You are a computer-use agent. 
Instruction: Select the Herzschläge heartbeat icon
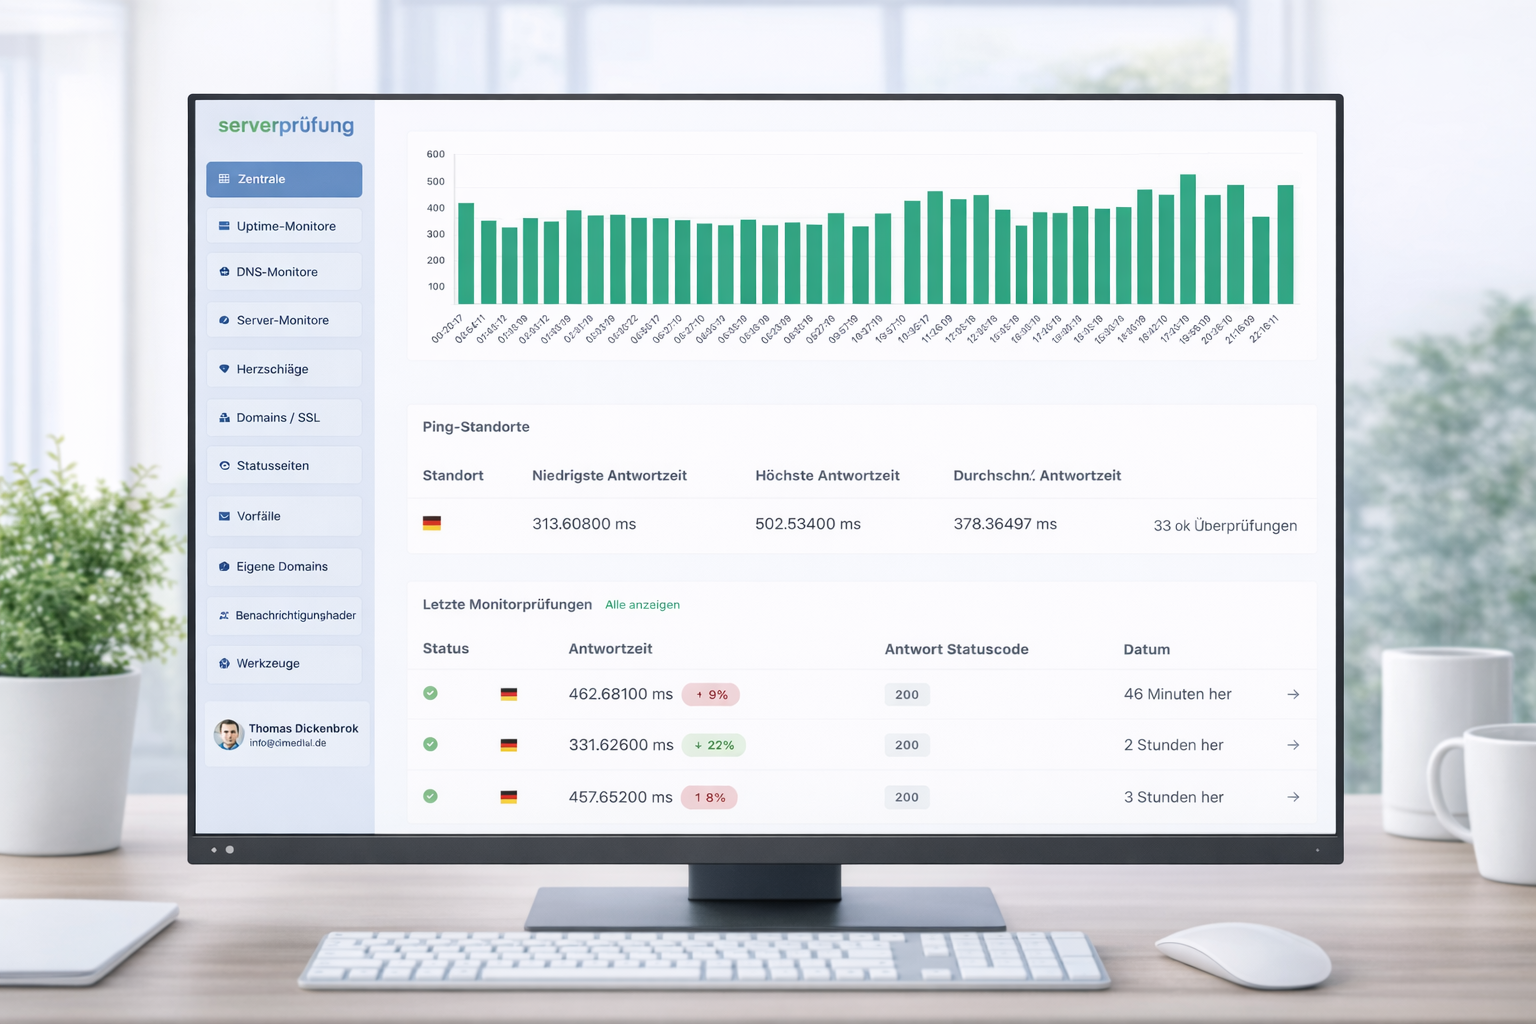pyautogui.click(x=223, y=368)
